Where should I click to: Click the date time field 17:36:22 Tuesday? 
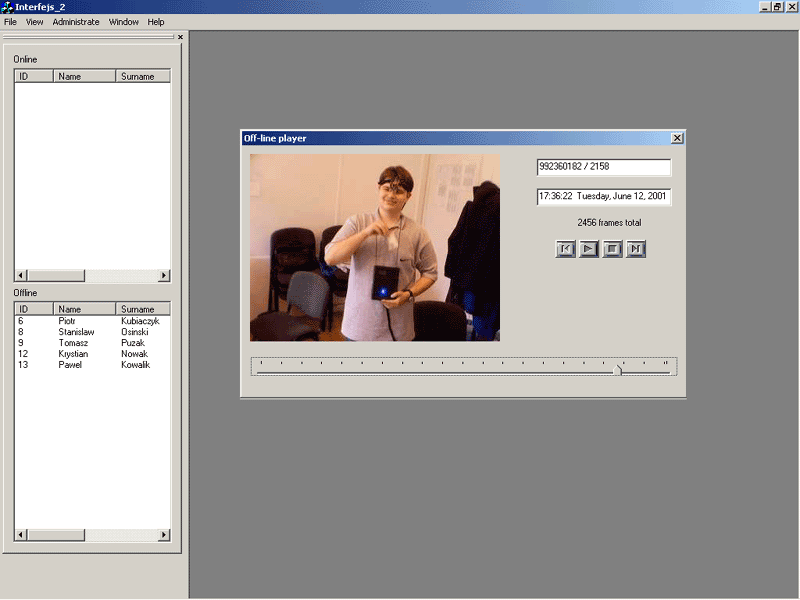604,196
